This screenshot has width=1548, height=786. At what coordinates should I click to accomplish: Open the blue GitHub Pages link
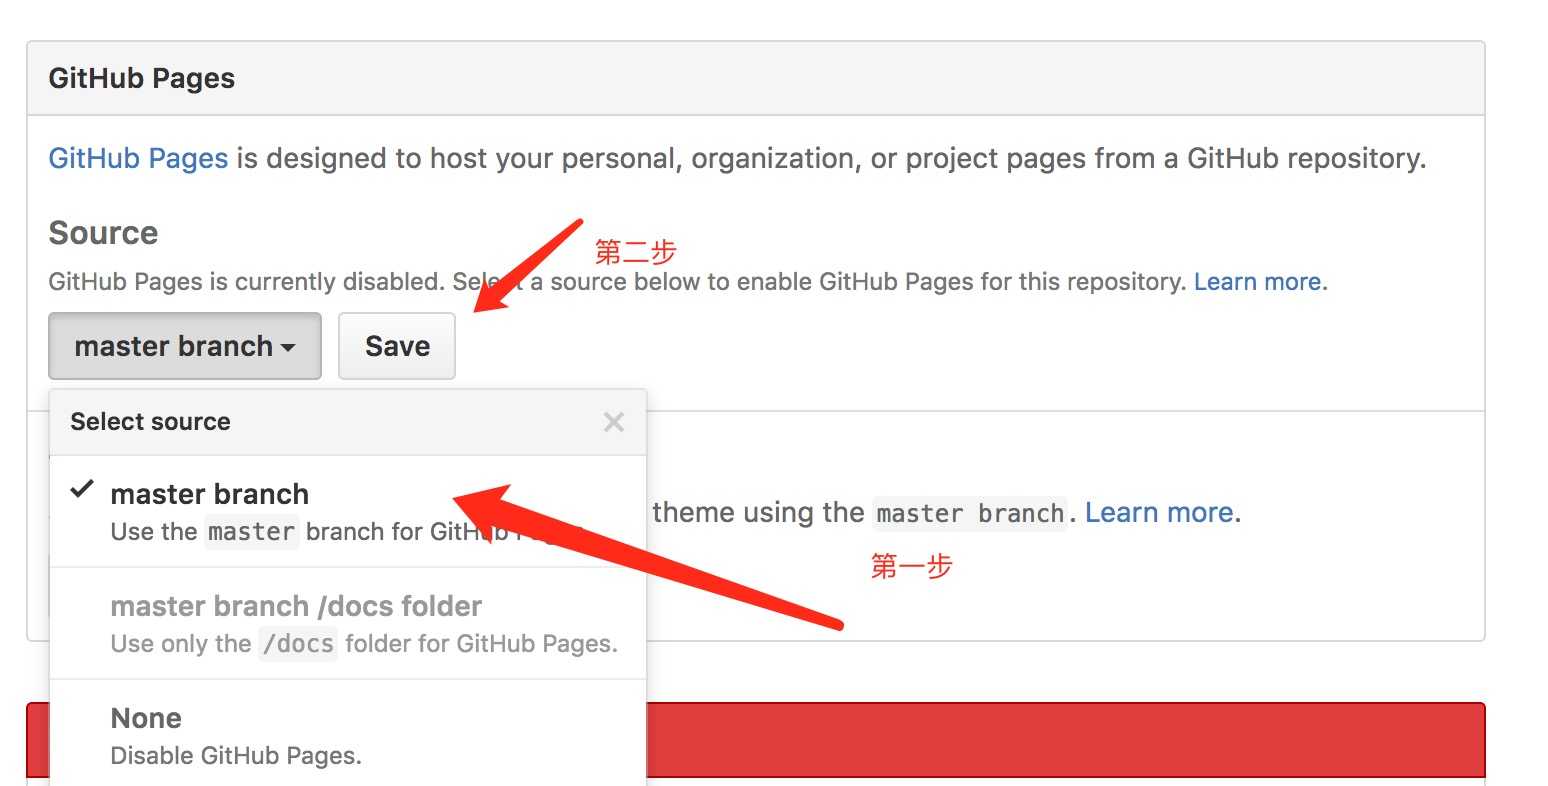[x=138, y=158]
